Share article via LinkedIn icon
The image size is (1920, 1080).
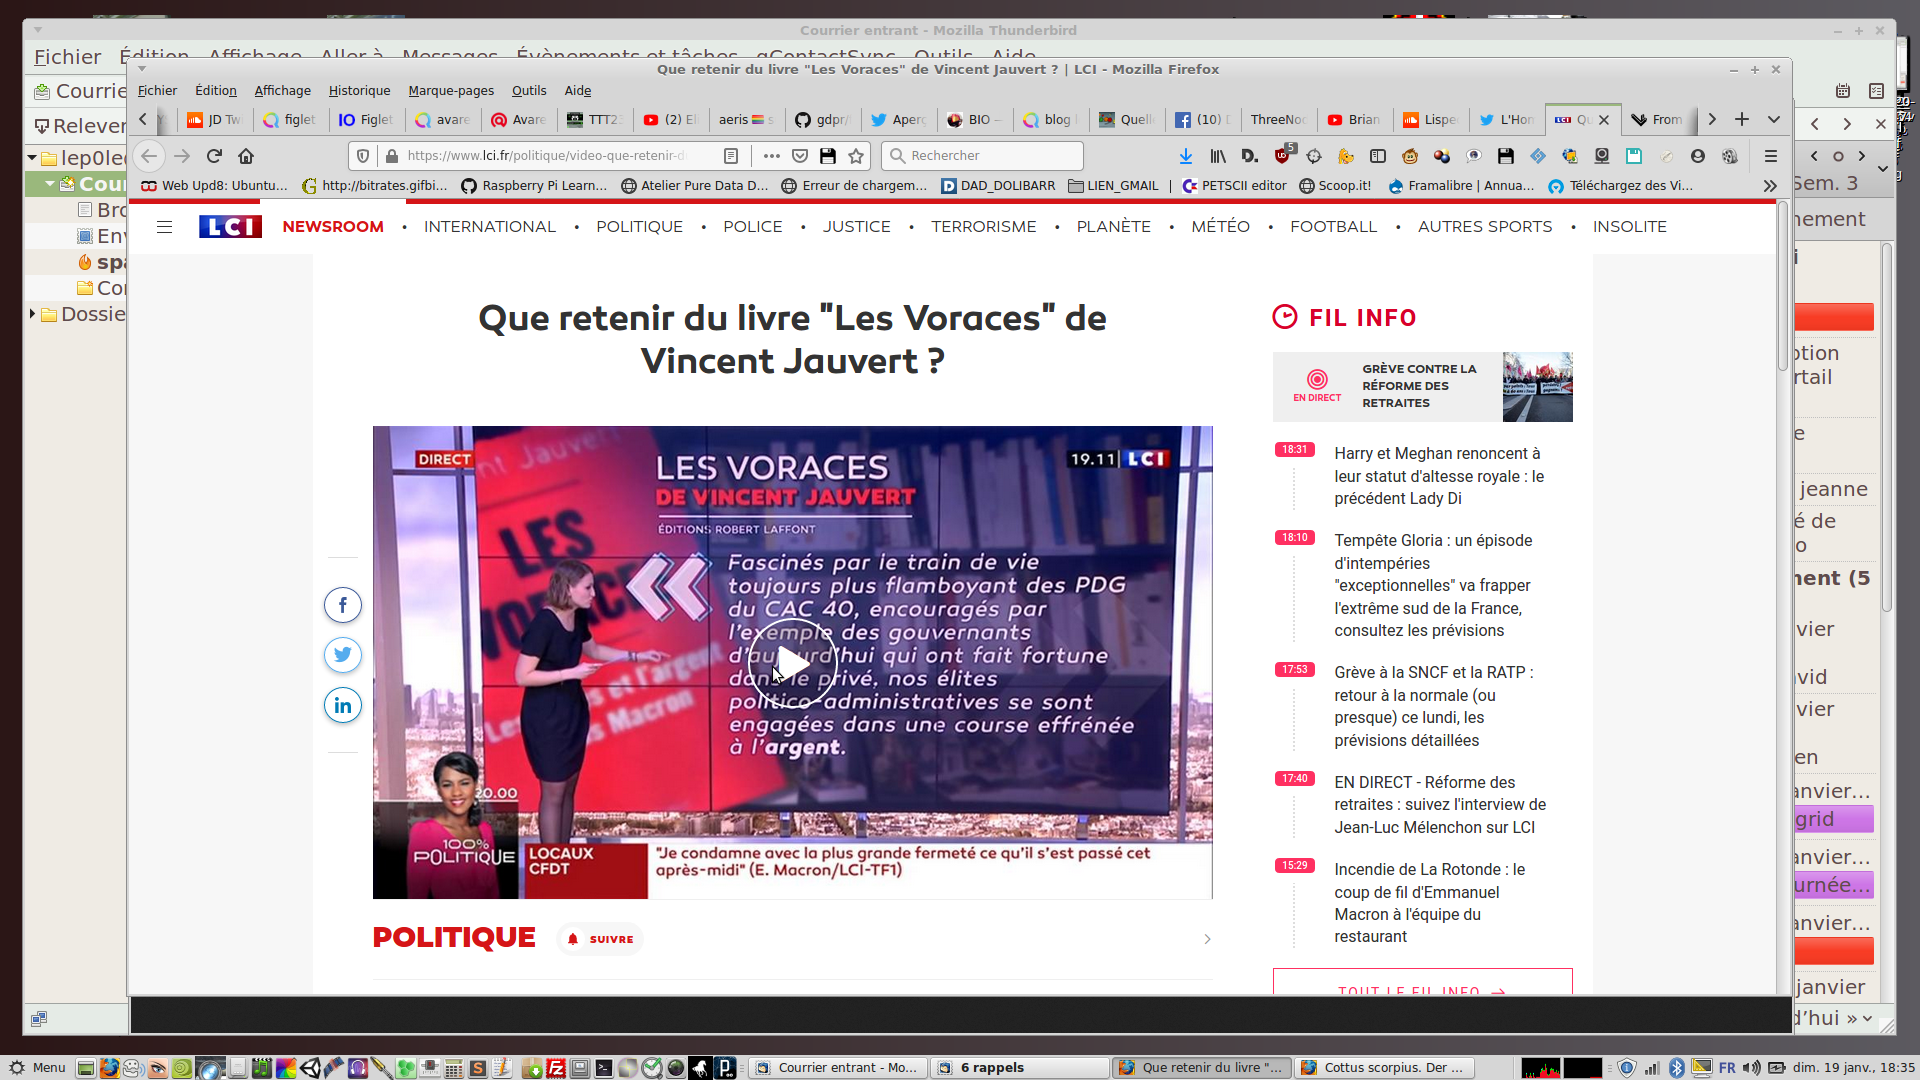click(343, 706)
